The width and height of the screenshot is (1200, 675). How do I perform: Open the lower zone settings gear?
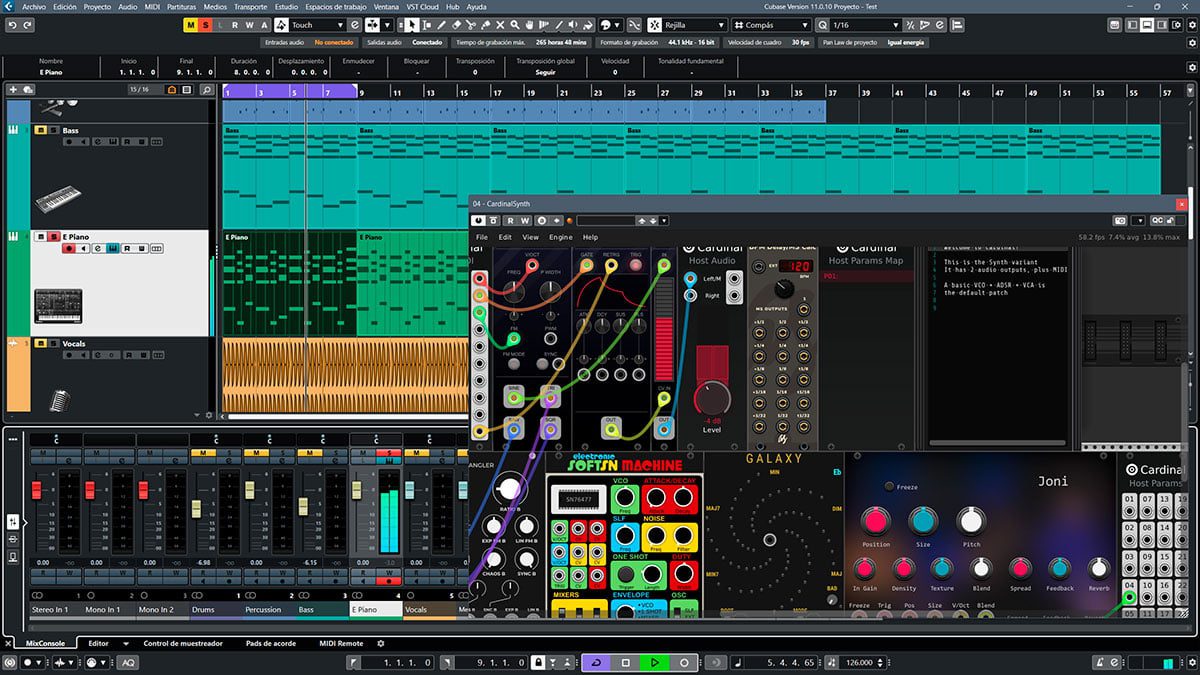point(381,643)
